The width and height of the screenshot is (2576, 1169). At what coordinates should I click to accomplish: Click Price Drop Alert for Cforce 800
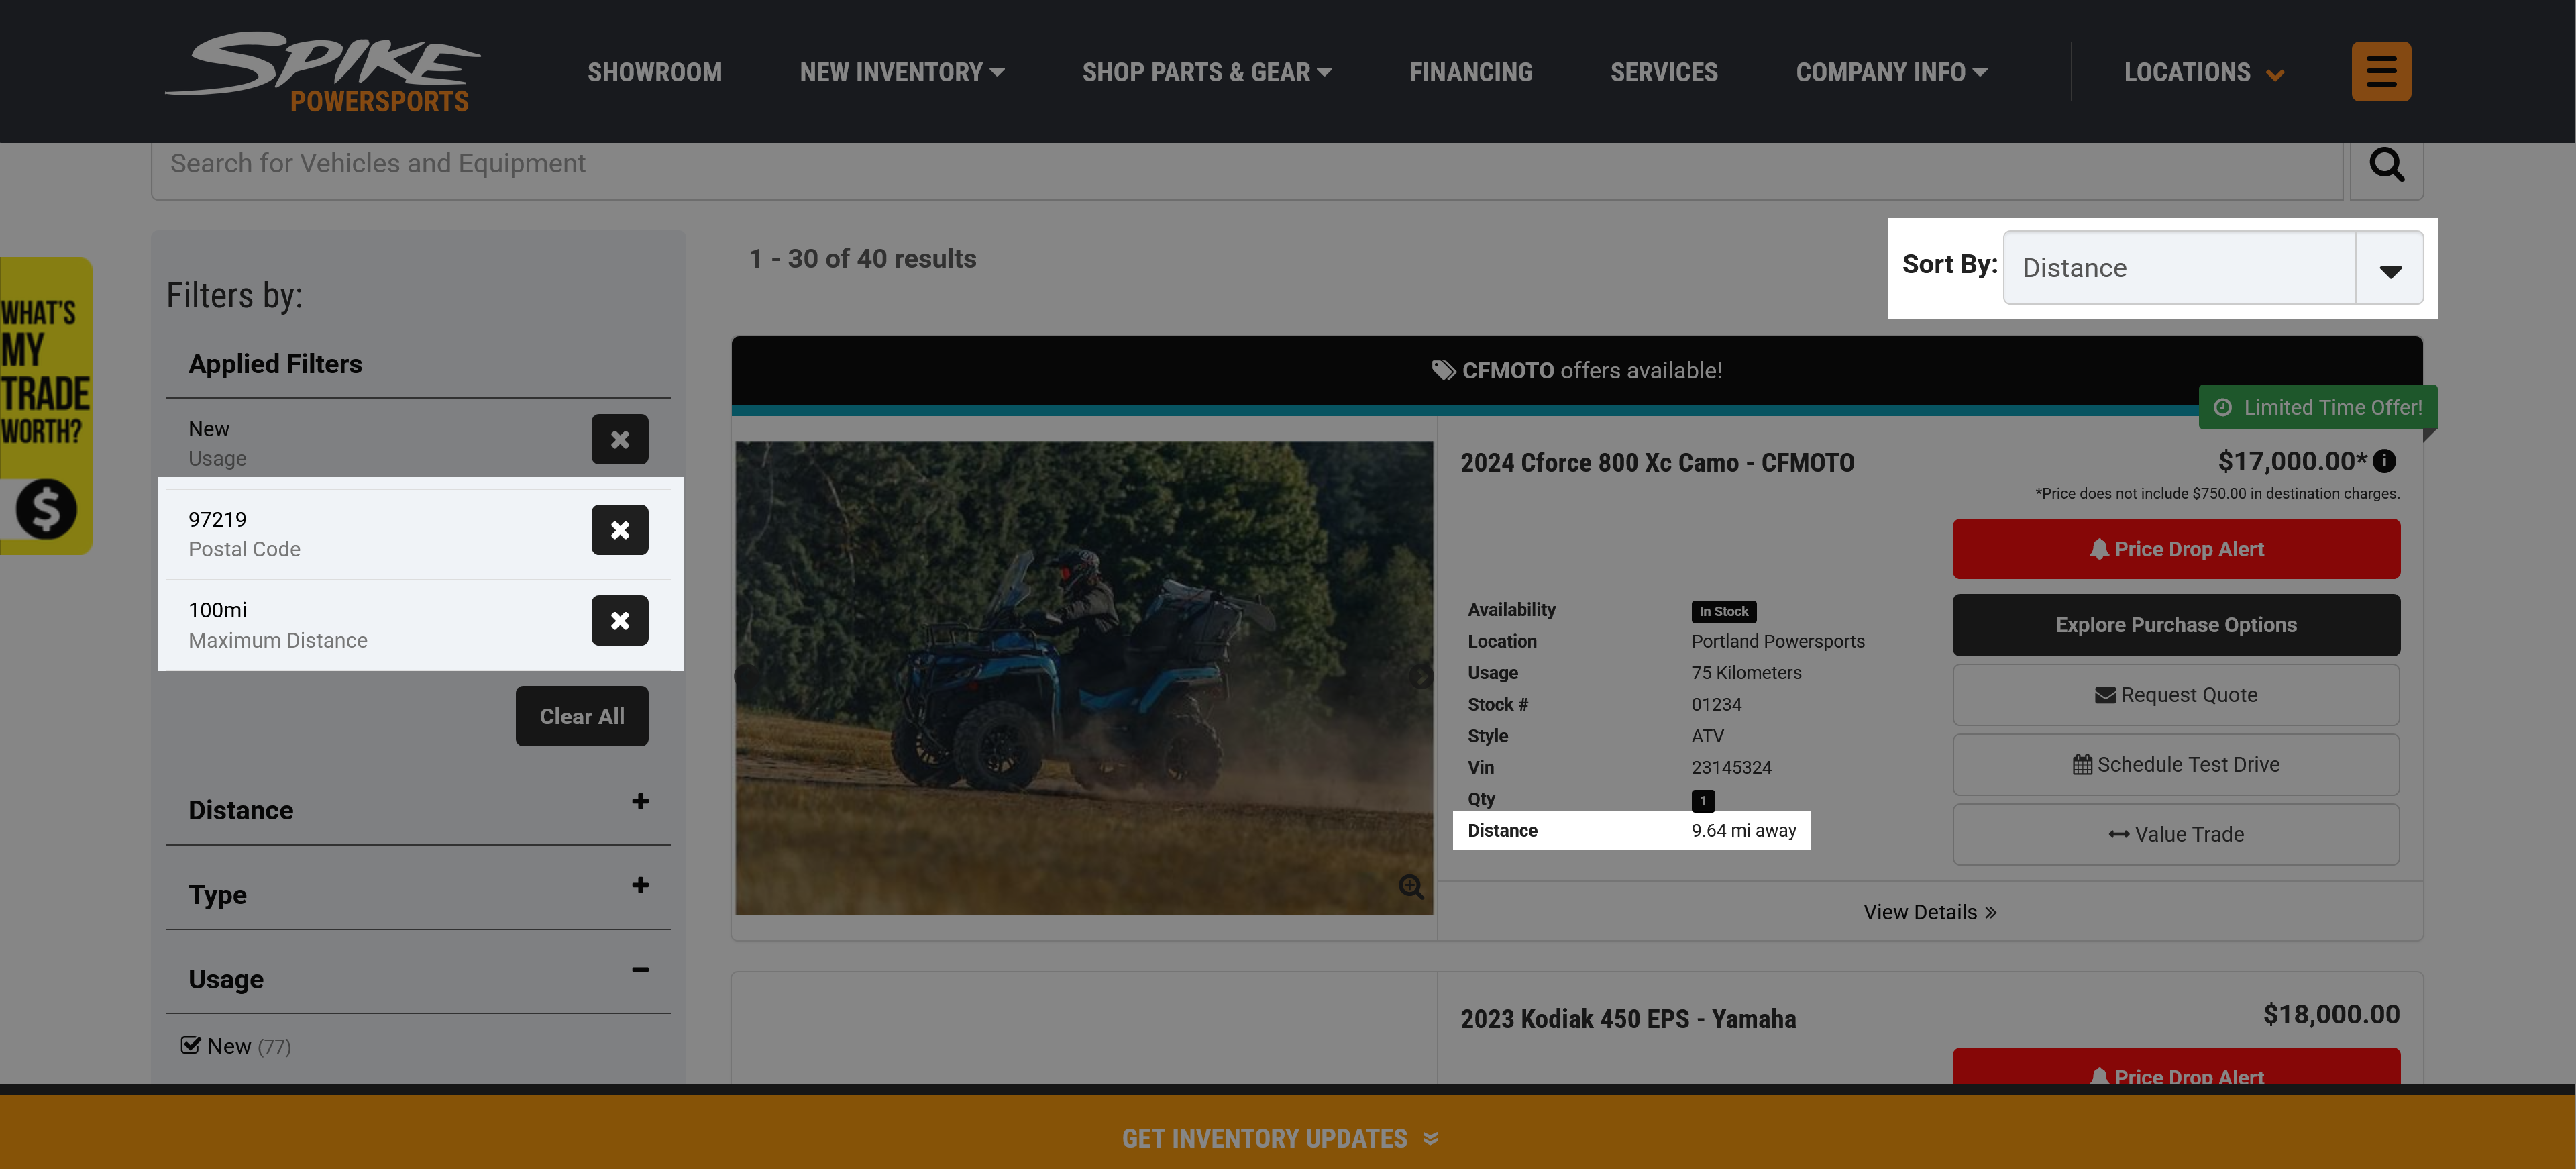(x=2175, y=549)
